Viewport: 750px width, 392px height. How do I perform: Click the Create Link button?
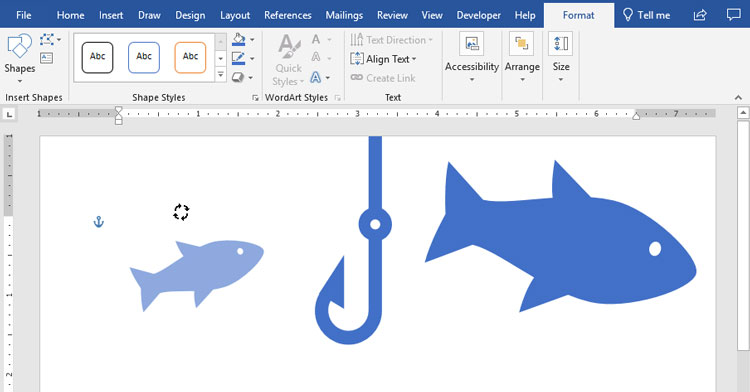(x=383, y=77)
